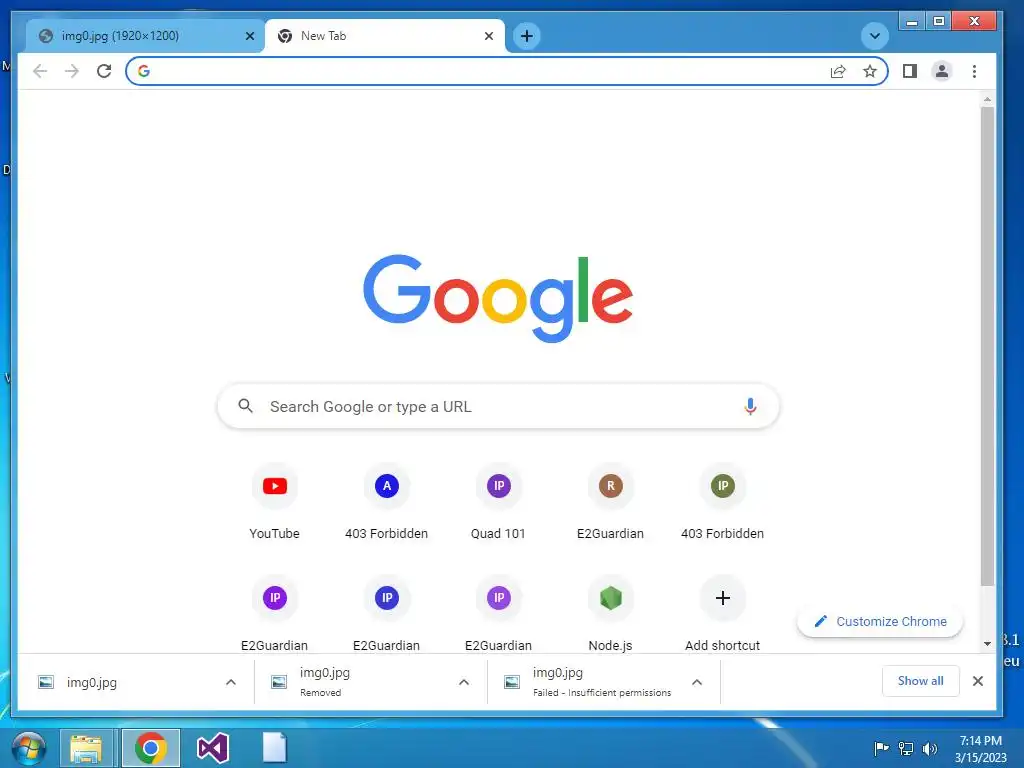The height and width of the screenshot is (768, 1024).
Task: Open the Quad 101 shortcut
Action: tap(498, 502)
